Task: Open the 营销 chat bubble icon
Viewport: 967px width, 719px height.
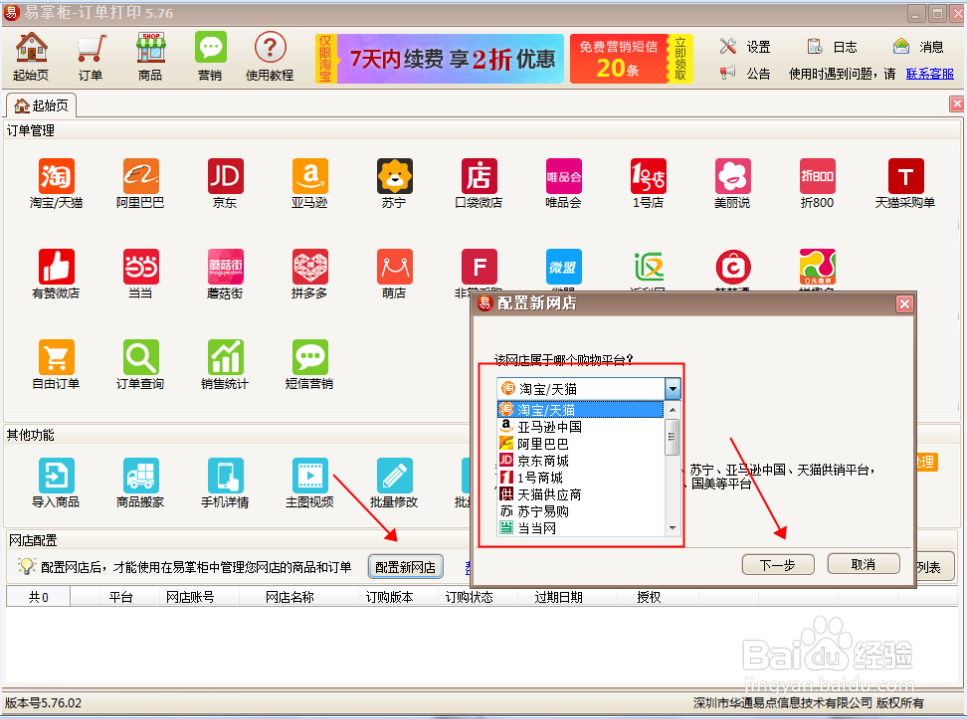Action: (210, 57)
